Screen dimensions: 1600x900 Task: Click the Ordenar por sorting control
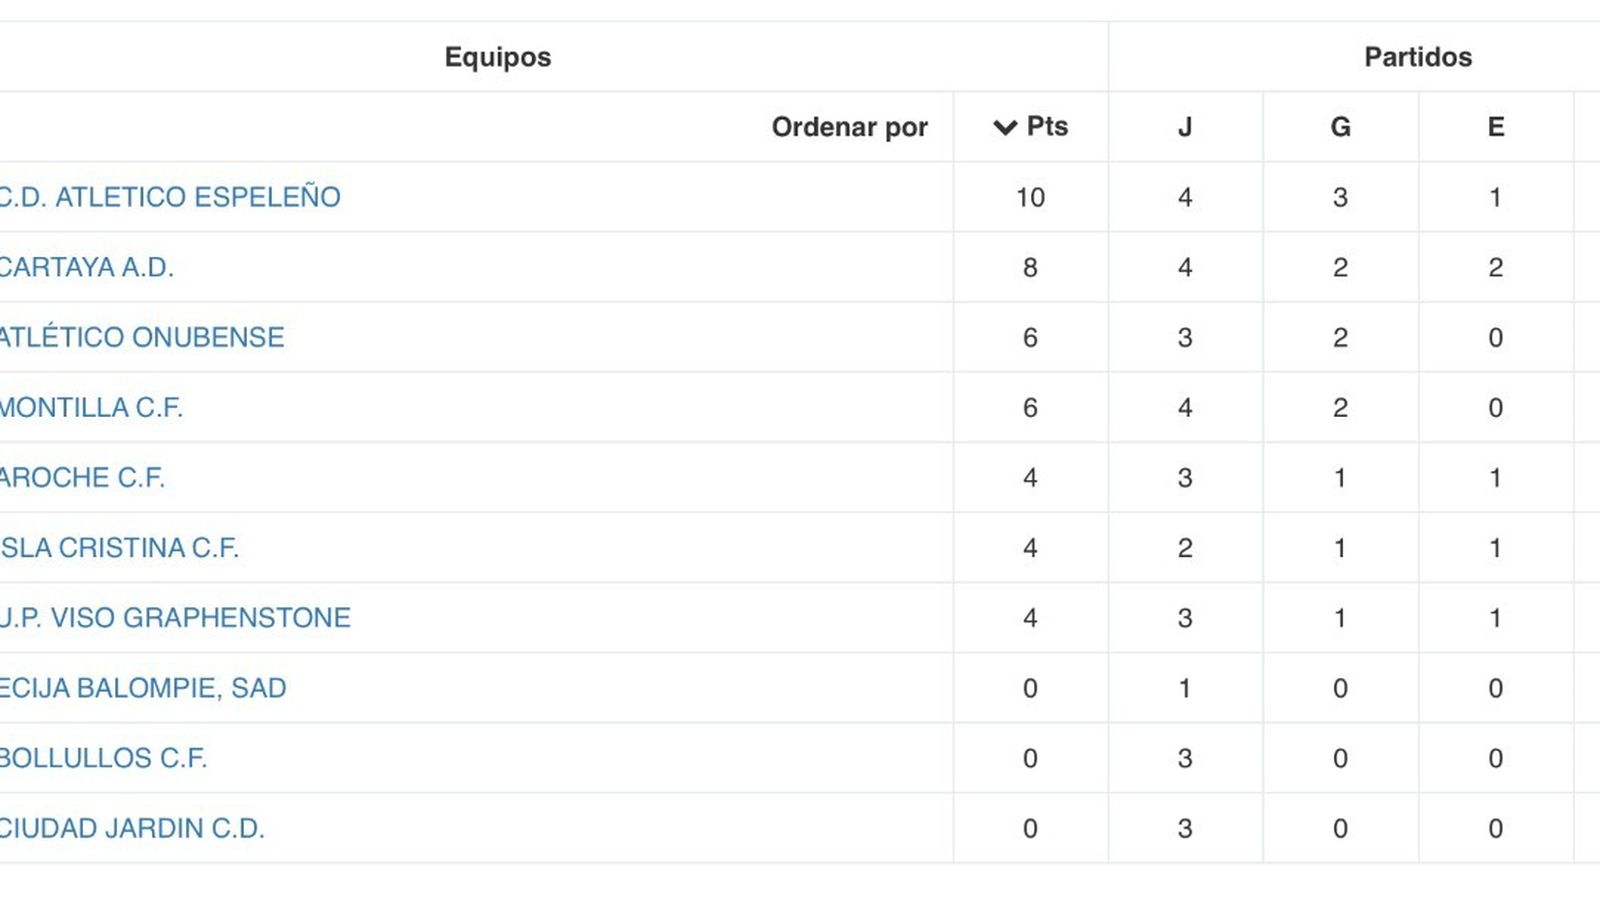851,126
